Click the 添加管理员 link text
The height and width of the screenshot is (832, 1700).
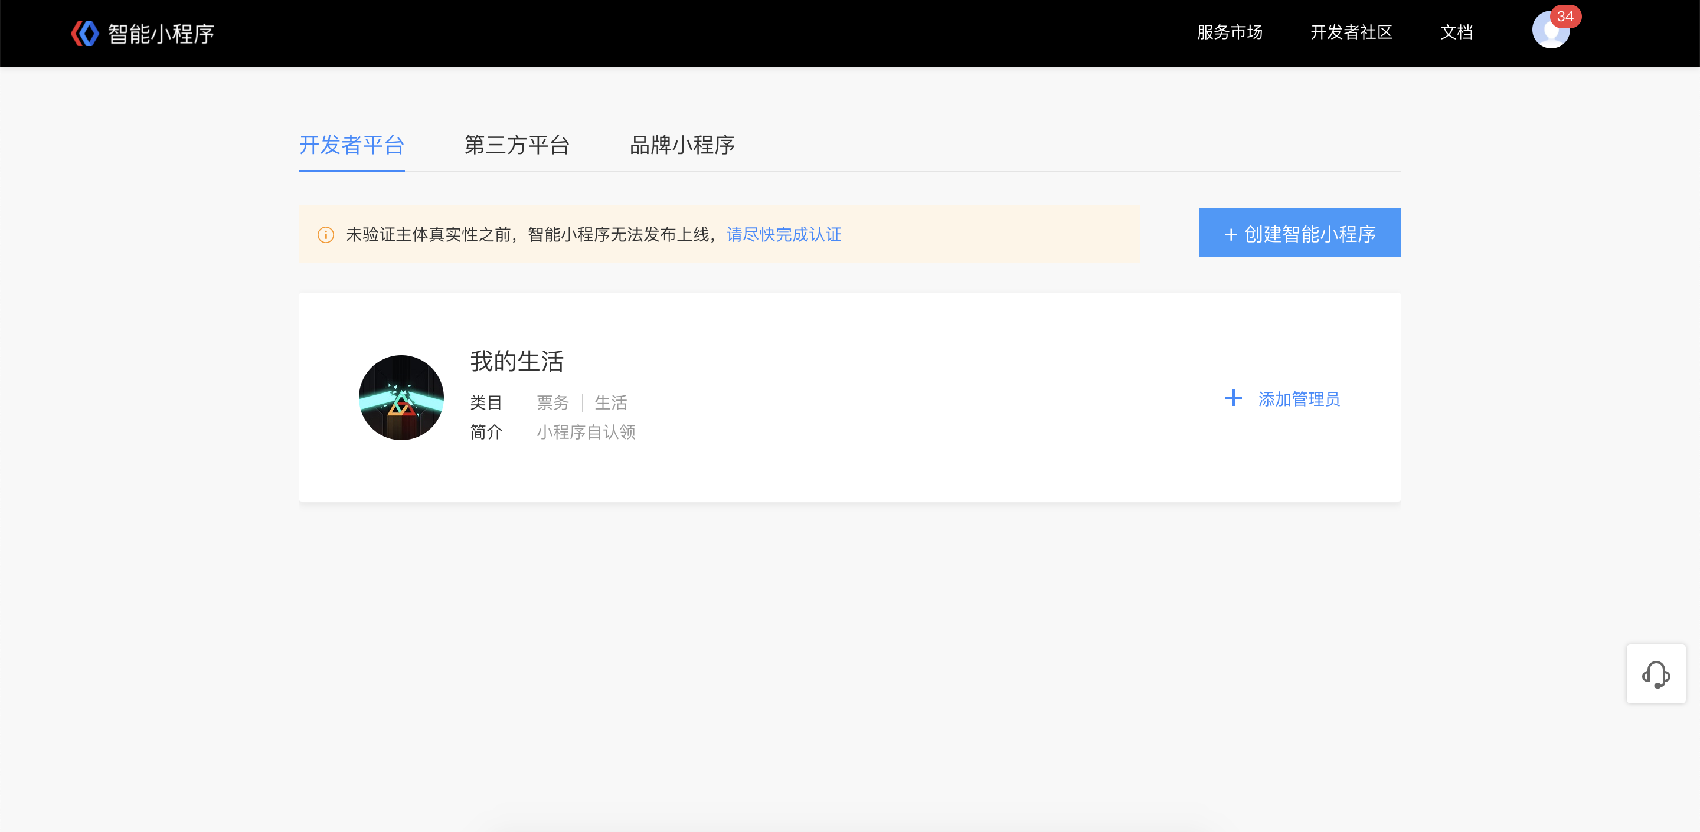[1299, 399]
